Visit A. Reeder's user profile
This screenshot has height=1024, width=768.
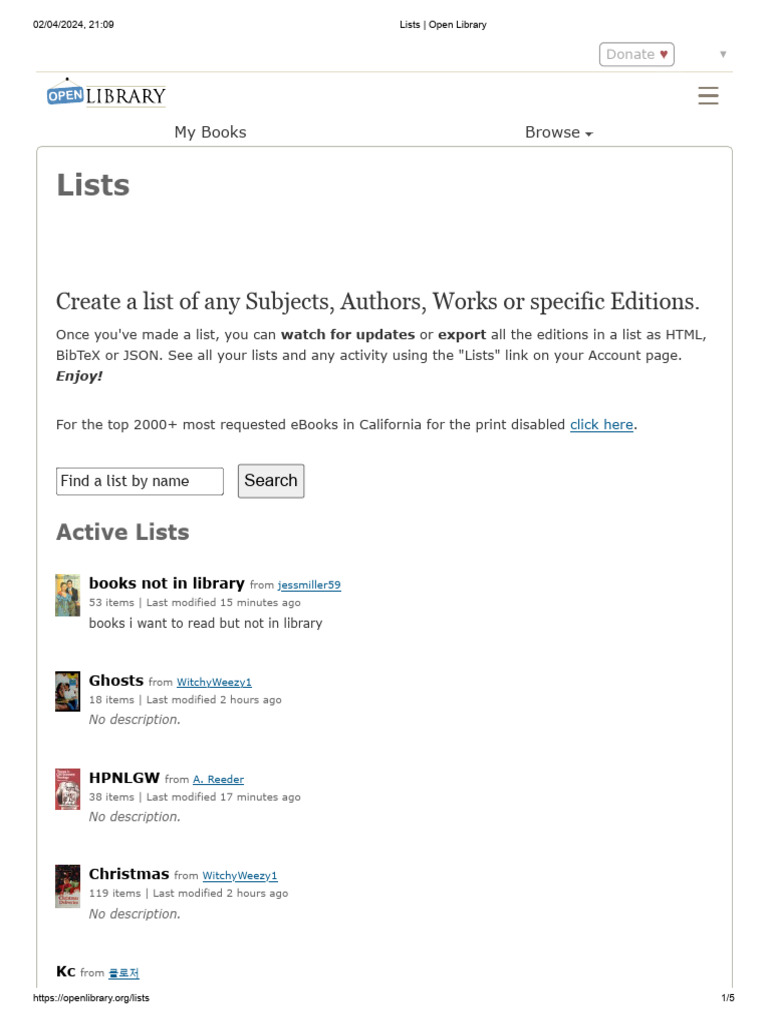click(218, 780)
